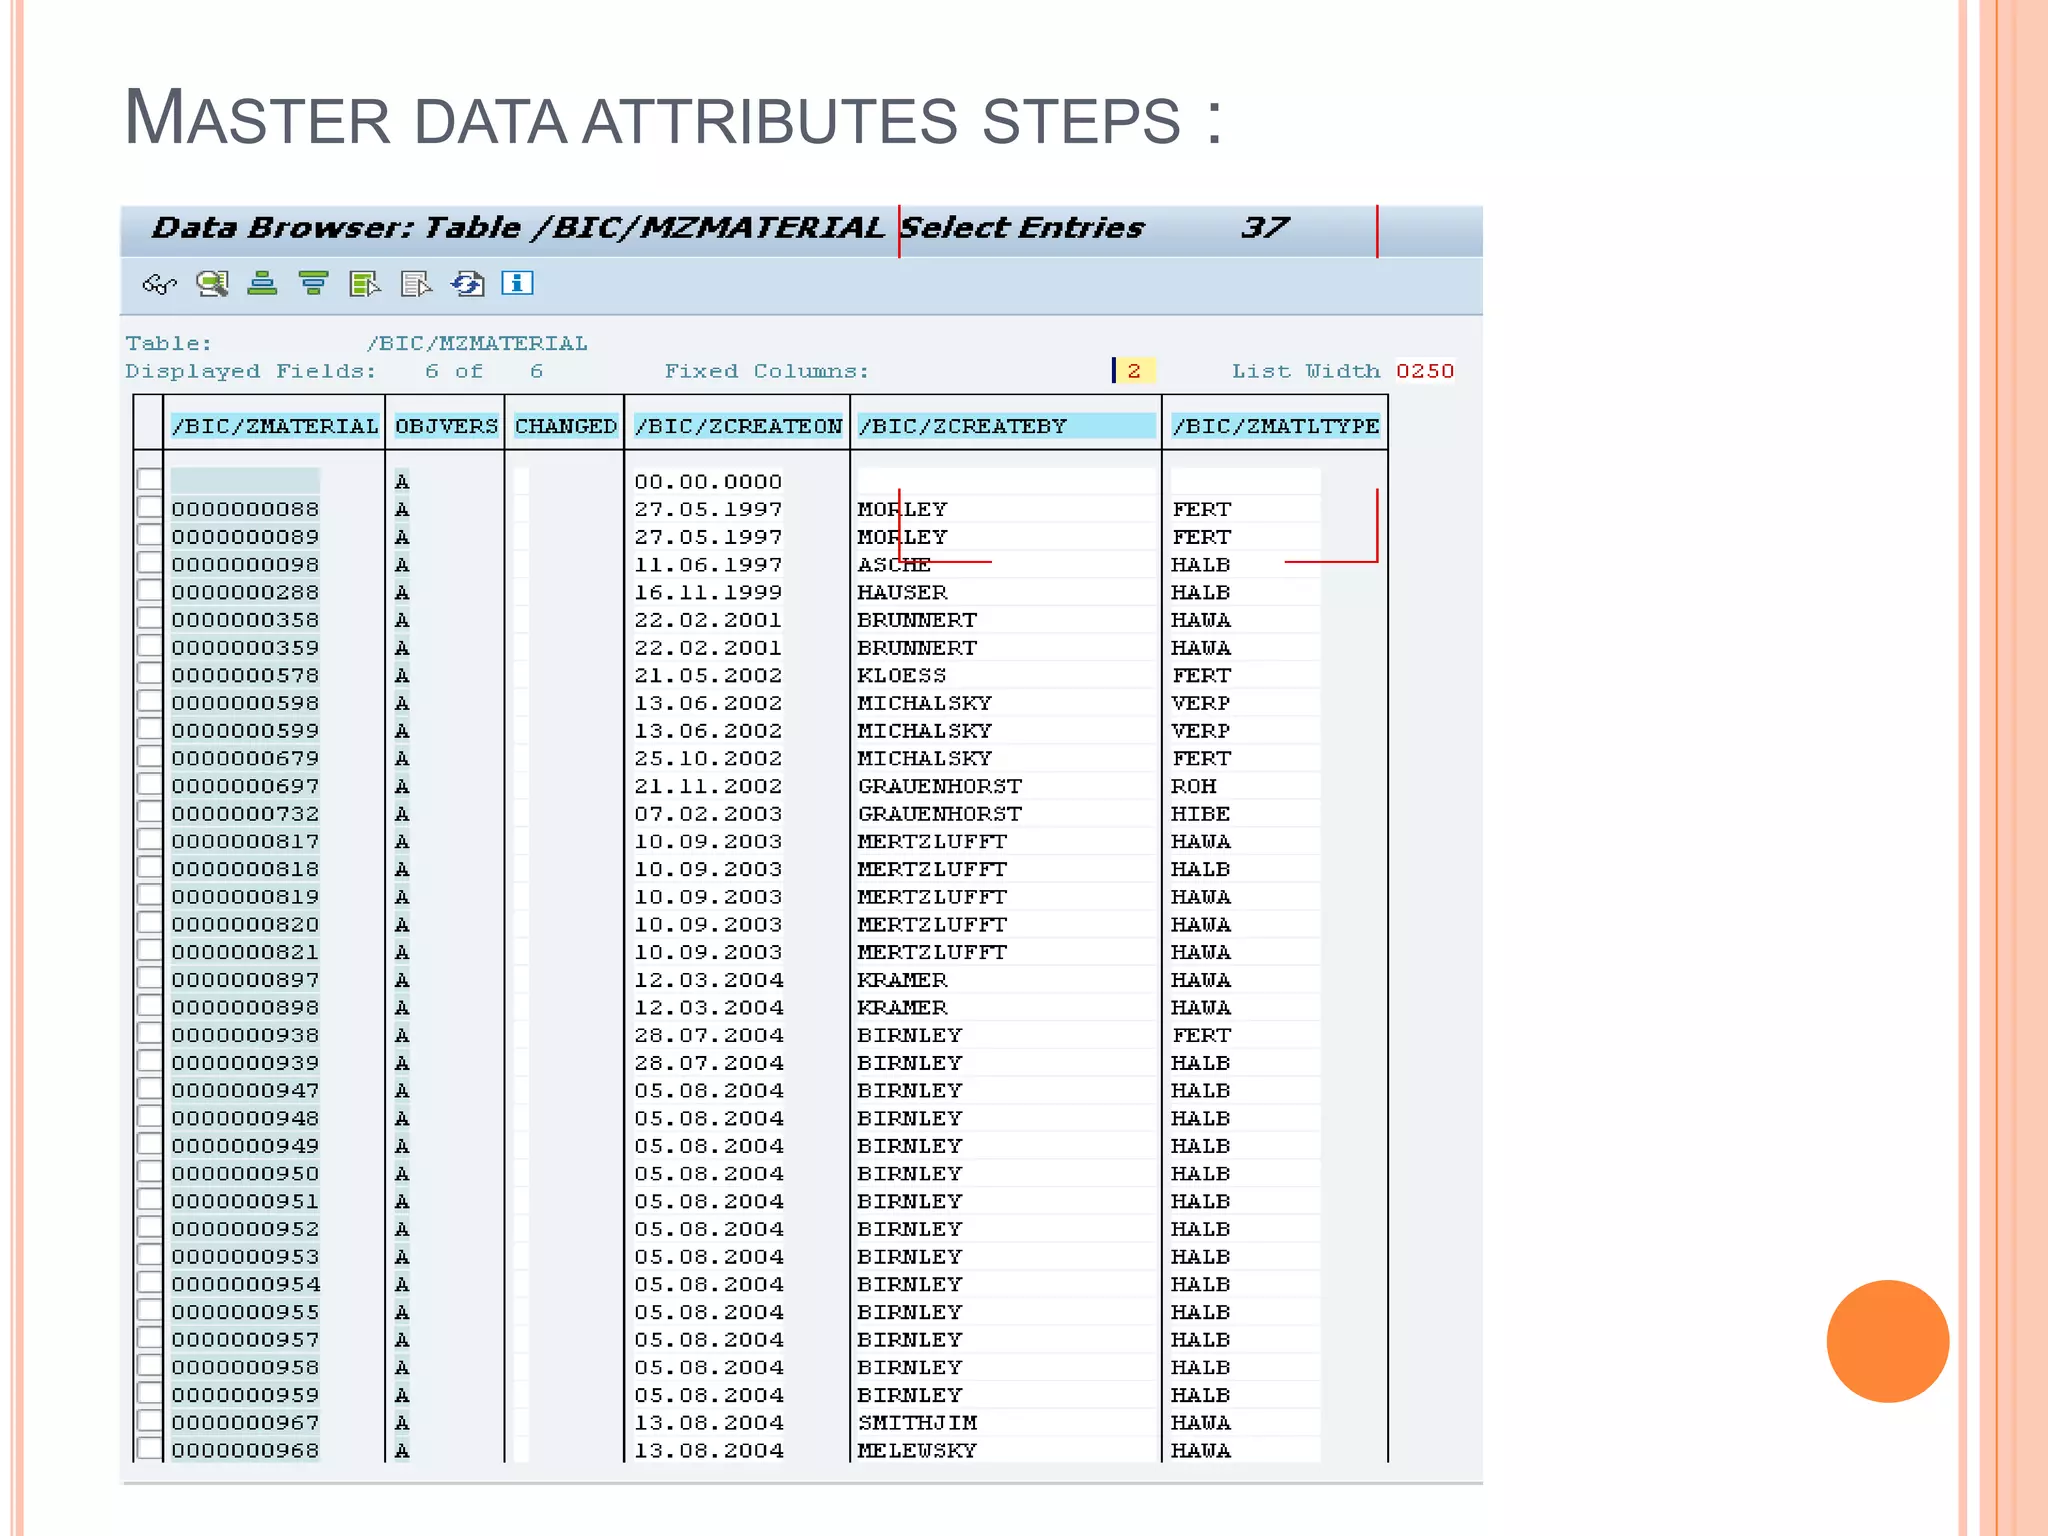Click the date 07.02.2003

[x=708, y=814]
